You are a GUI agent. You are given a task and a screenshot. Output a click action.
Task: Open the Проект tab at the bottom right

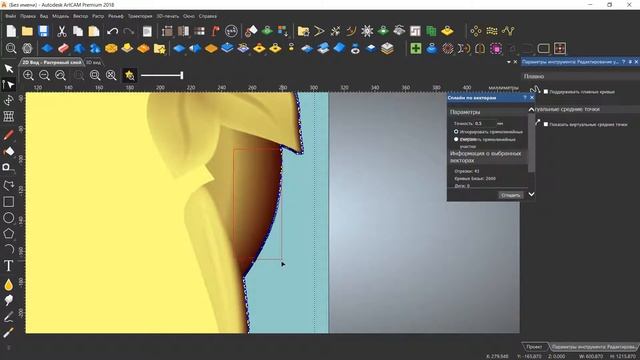tap(534, 347)
